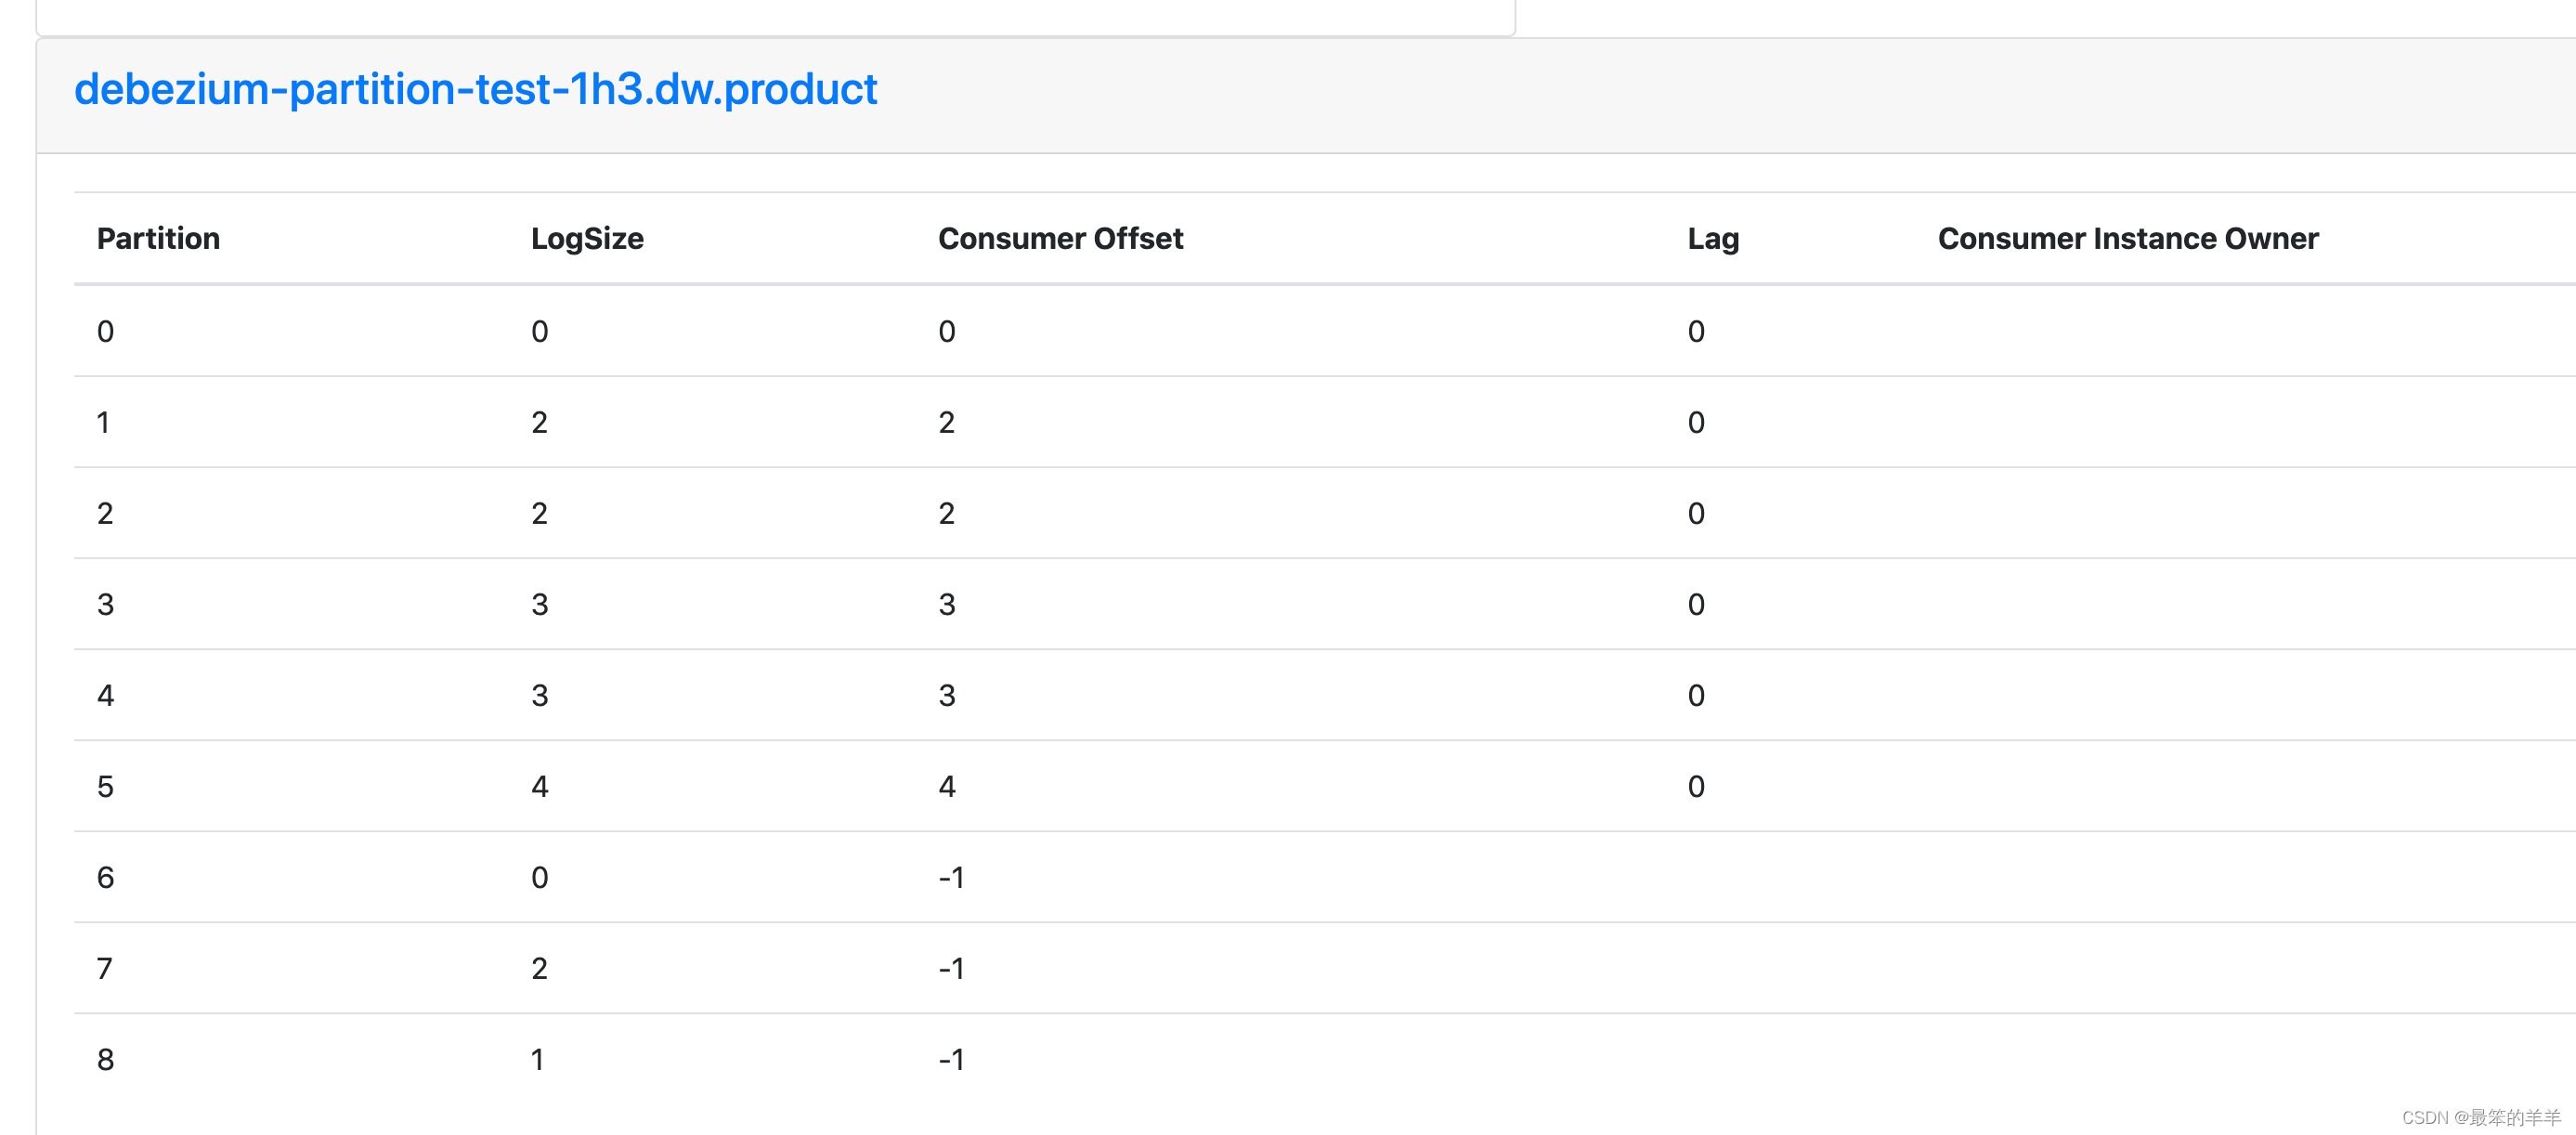Select partition 8 row number
The width and height of the screenshot is (2576, 1135).
click(x=105, y=1060)
